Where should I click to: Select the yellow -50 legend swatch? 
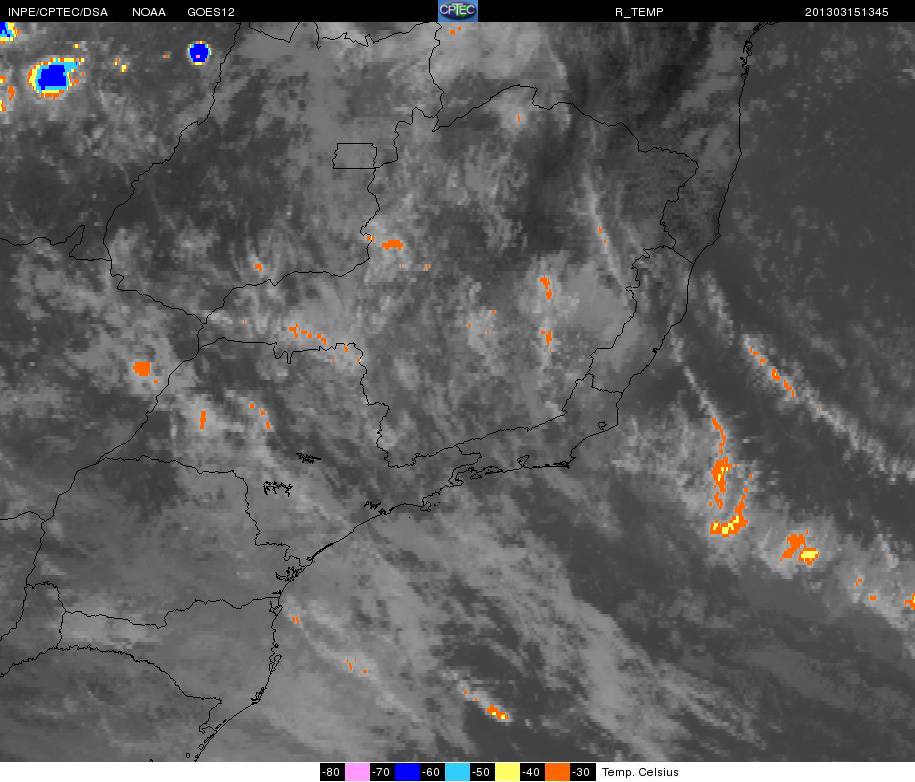(x=507, y=772)
